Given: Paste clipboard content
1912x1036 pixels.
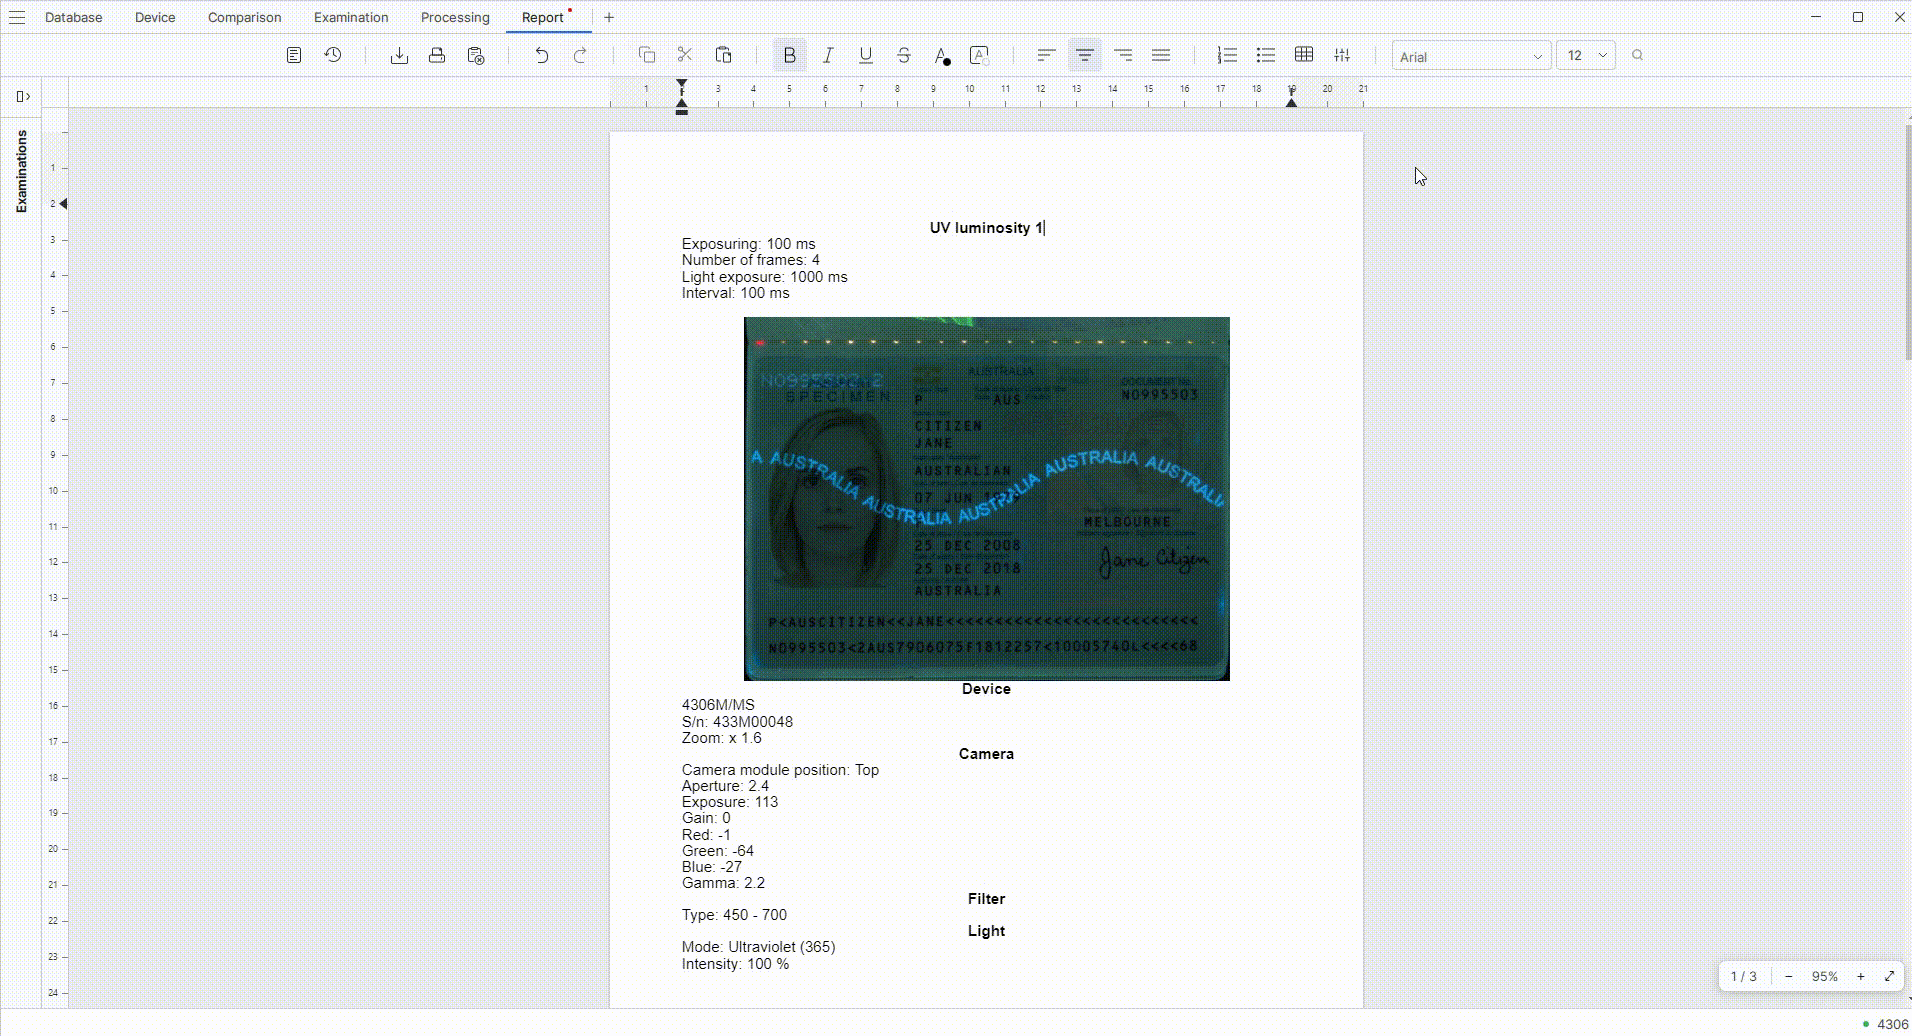Looking at the screenshot, I should pos(724,55).
